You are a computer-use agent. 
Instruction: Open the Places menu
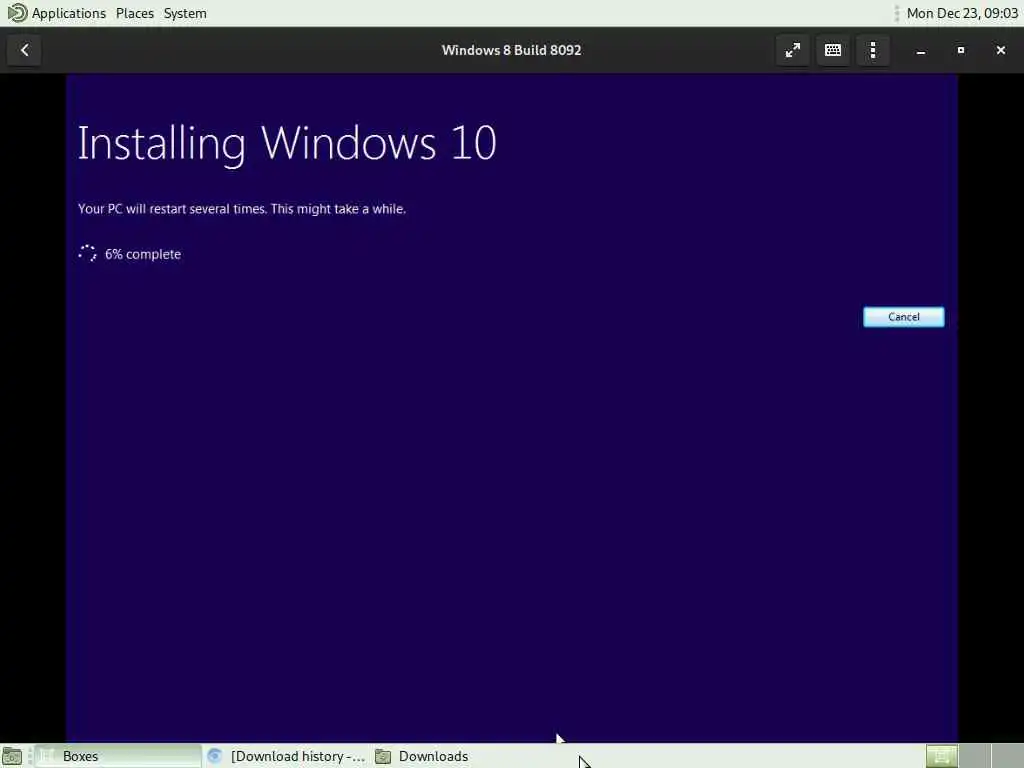point(135,13)
